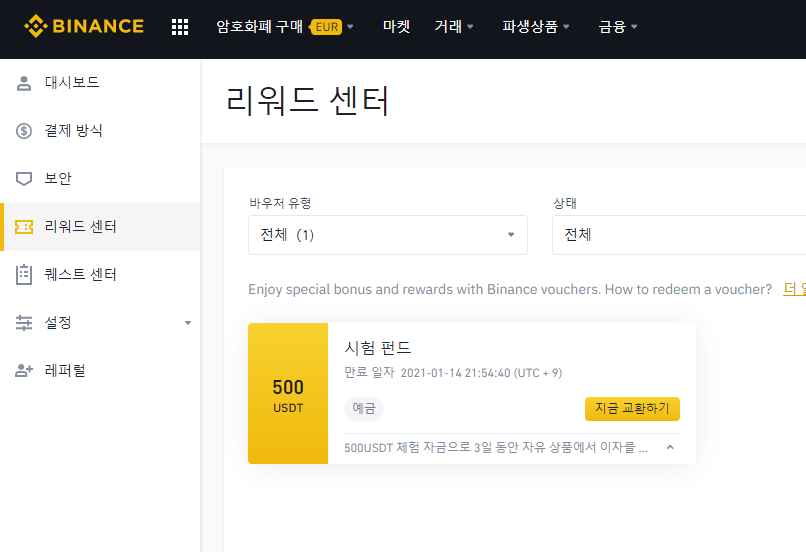This screenshot has width=806, height=552.
Task: Go to 마켓 in top navigation
Action: (396, 27)
